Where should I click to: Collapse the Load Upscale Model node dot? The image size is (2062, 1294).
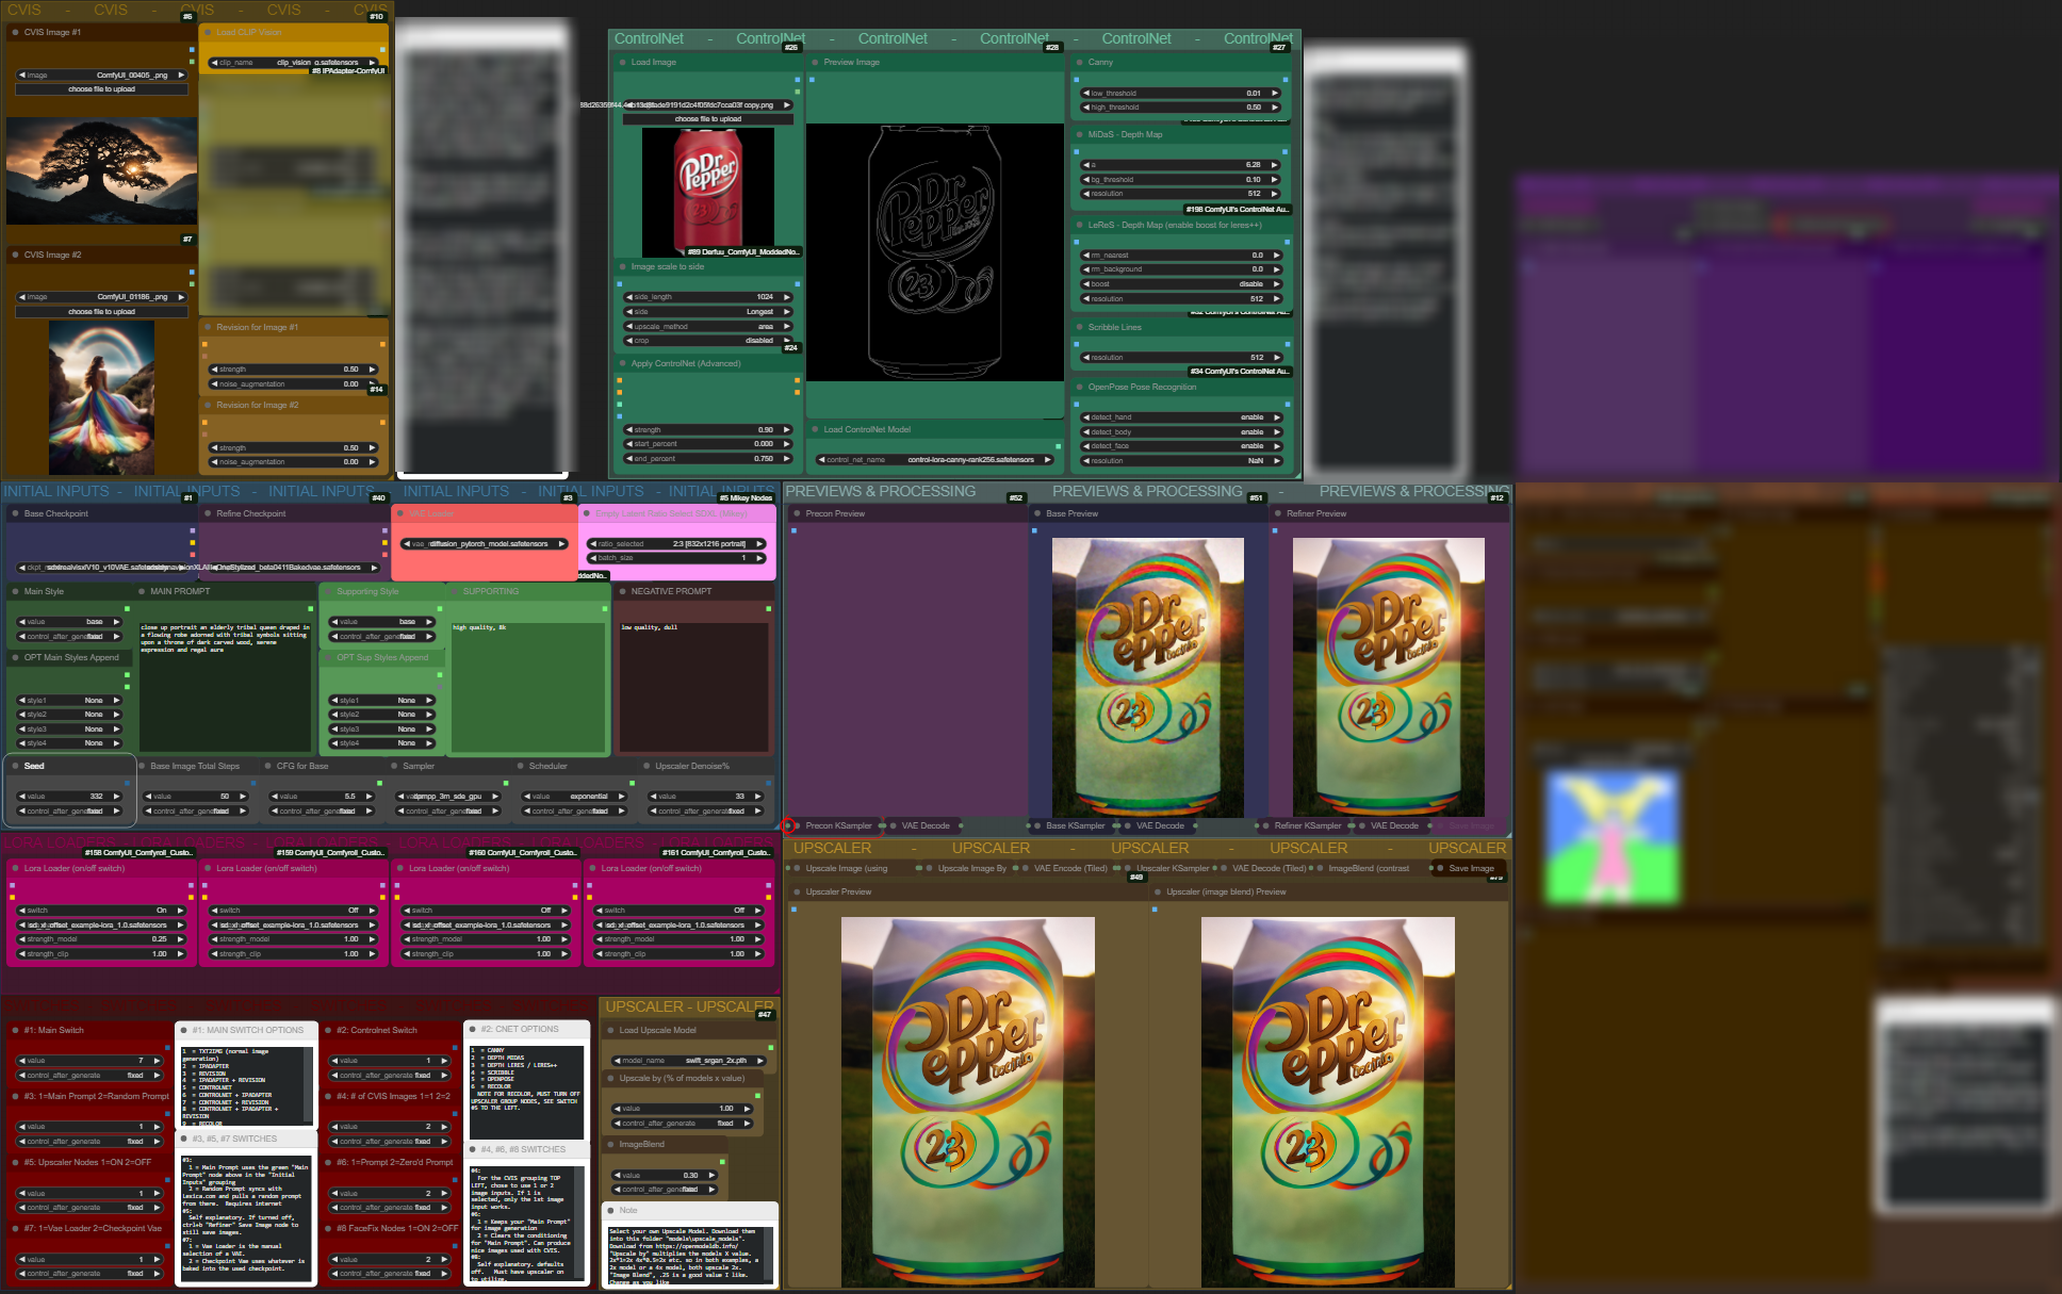click(x=610, y=1030)
